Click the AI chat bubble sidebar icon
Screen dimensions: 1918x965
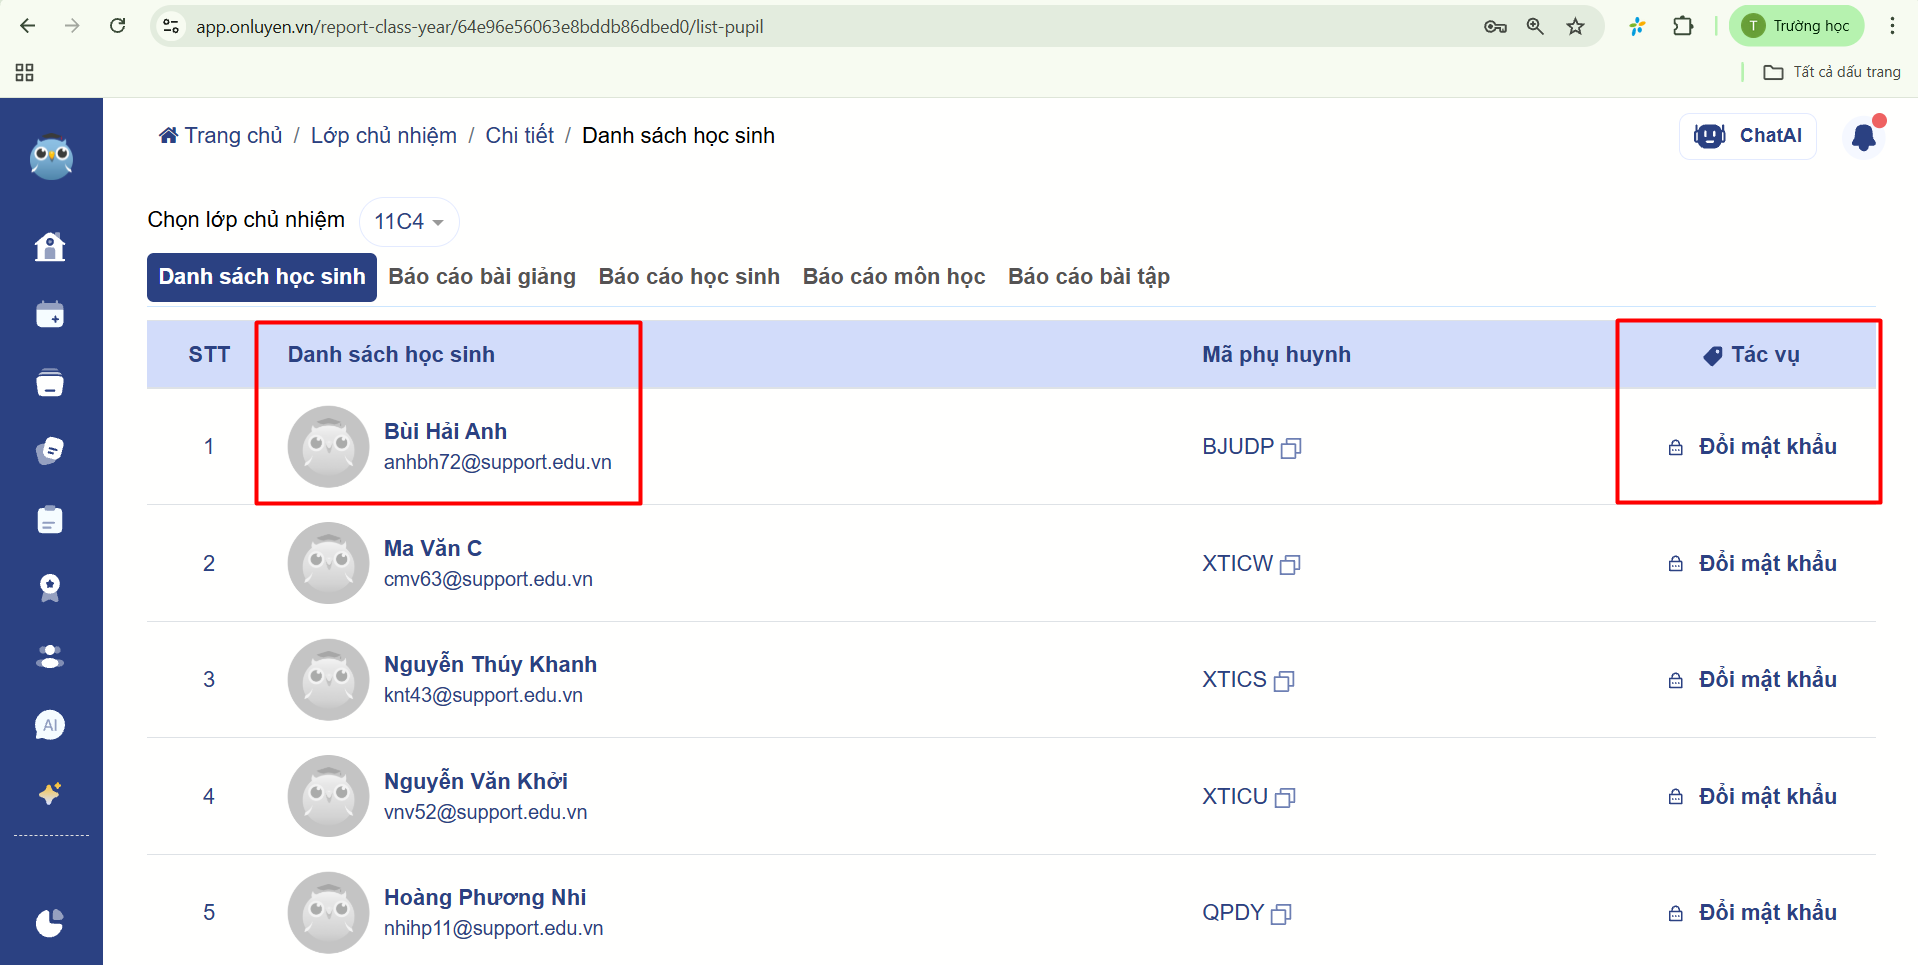point(50,725)
